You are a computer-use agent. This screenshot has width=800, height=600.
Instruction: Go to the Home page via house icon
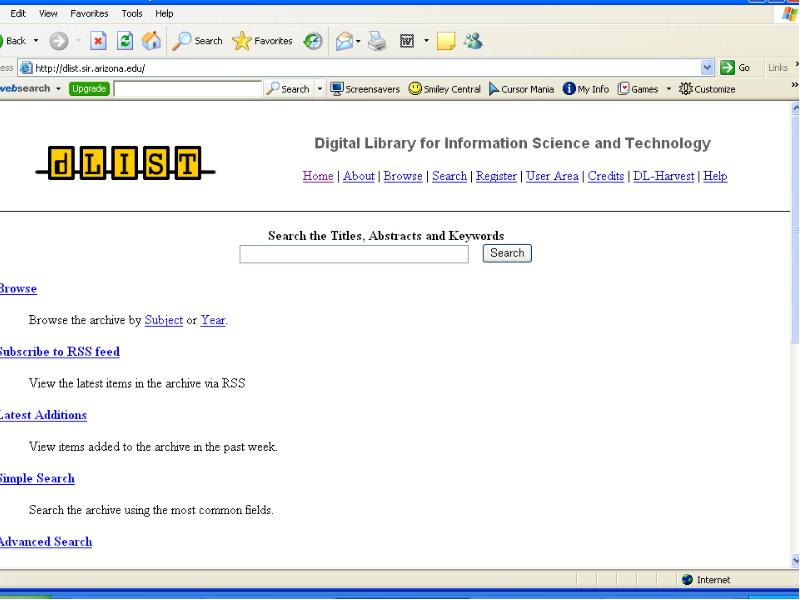coord(151,40)
